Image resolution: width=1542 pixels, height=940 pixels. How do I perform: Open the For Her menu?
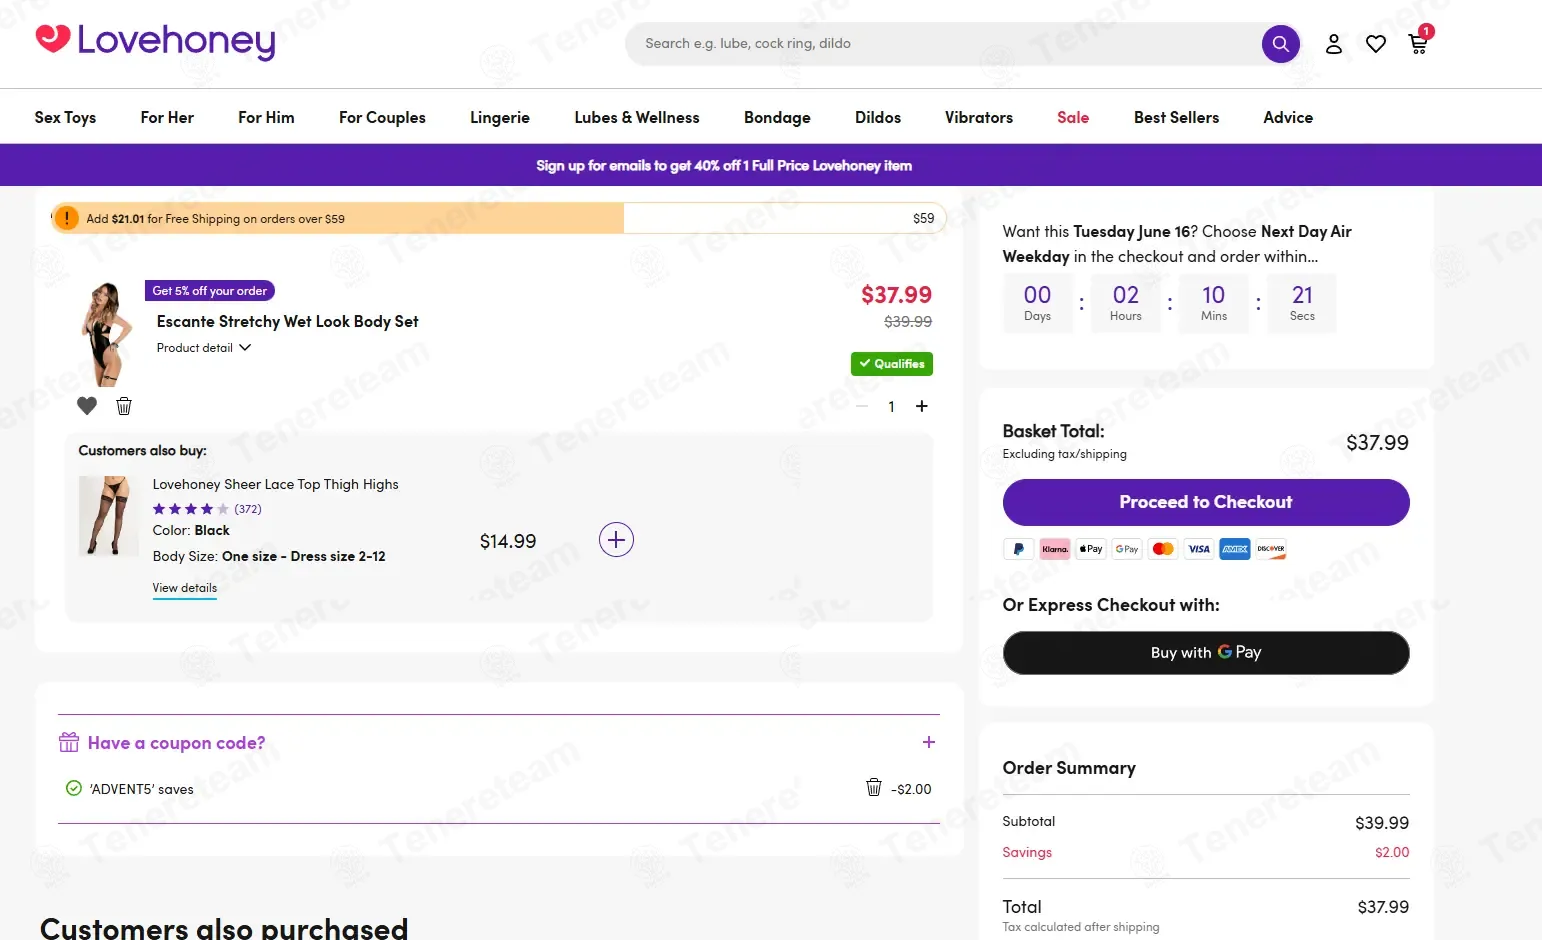point(167,117)
